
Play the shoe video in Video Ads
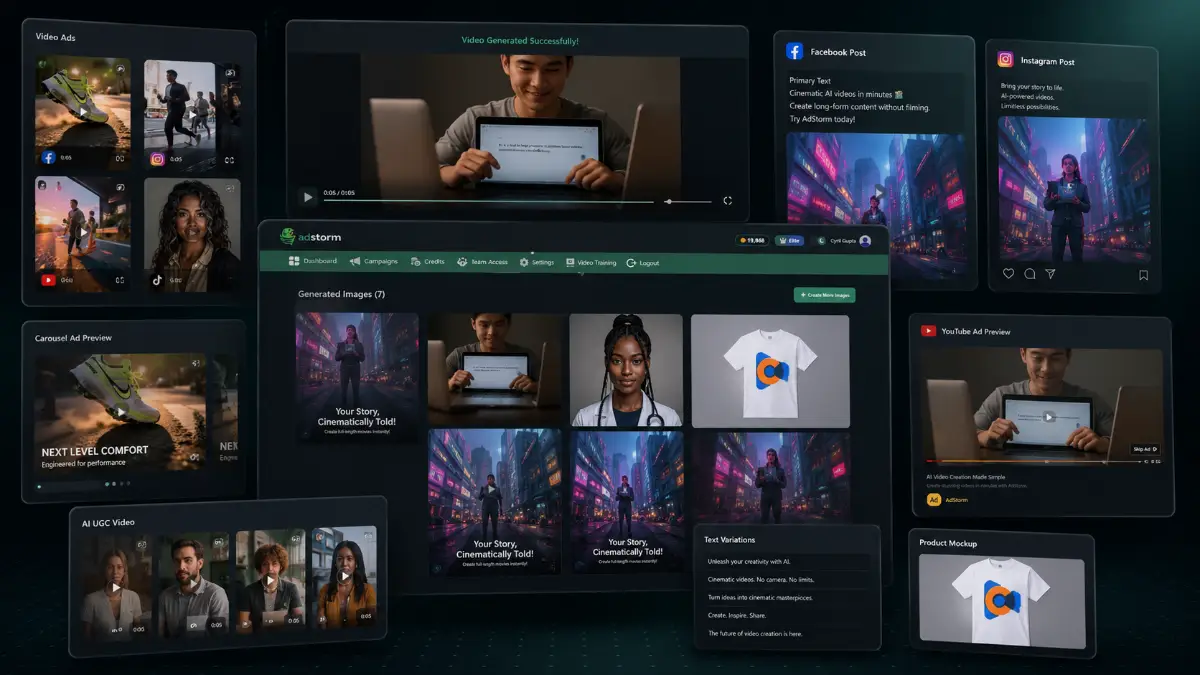[x=83, y=112]
